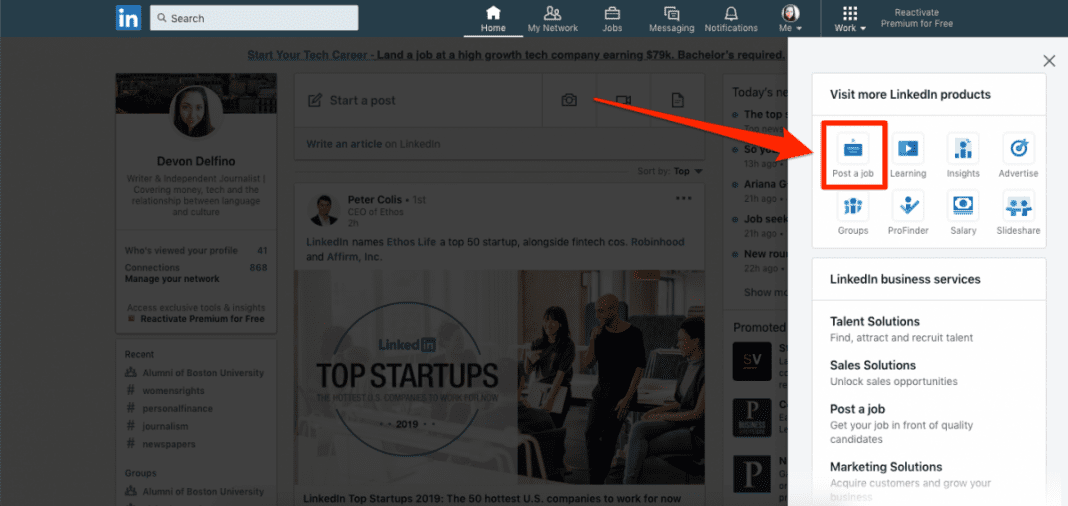Open the Me profile dropdown
The width and height of the screenshot is (1068, 506).
[790, 18]
